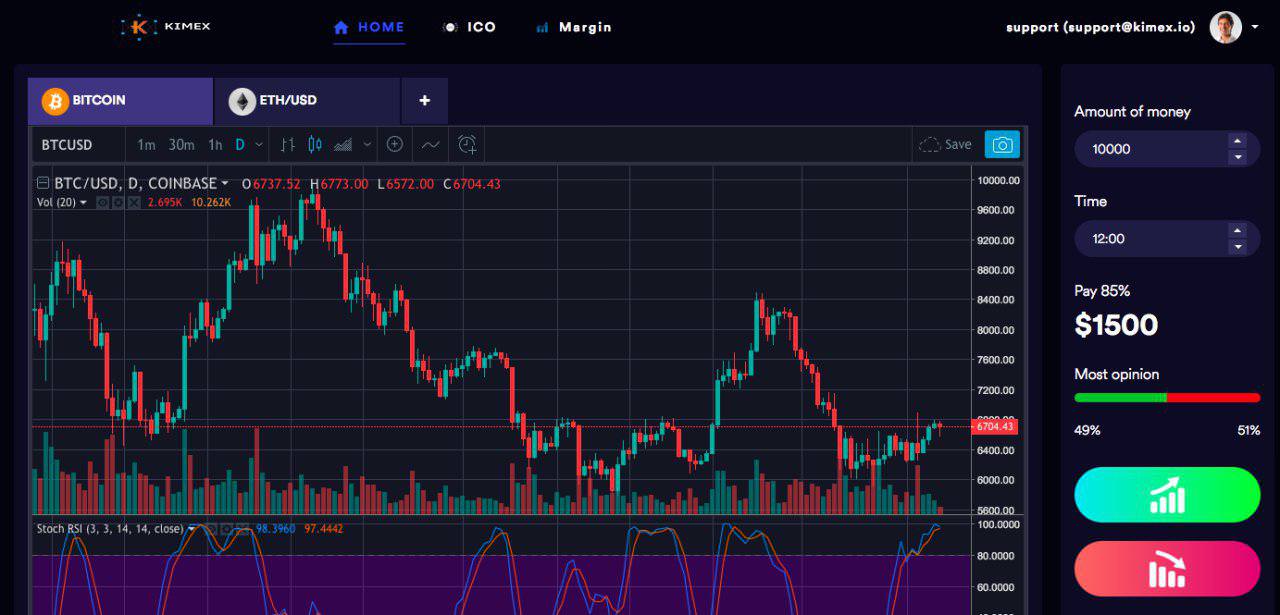This screenshot has width=1280, height=615.
Task: Select the 30m timeframe
Action: tap(181, 145)
